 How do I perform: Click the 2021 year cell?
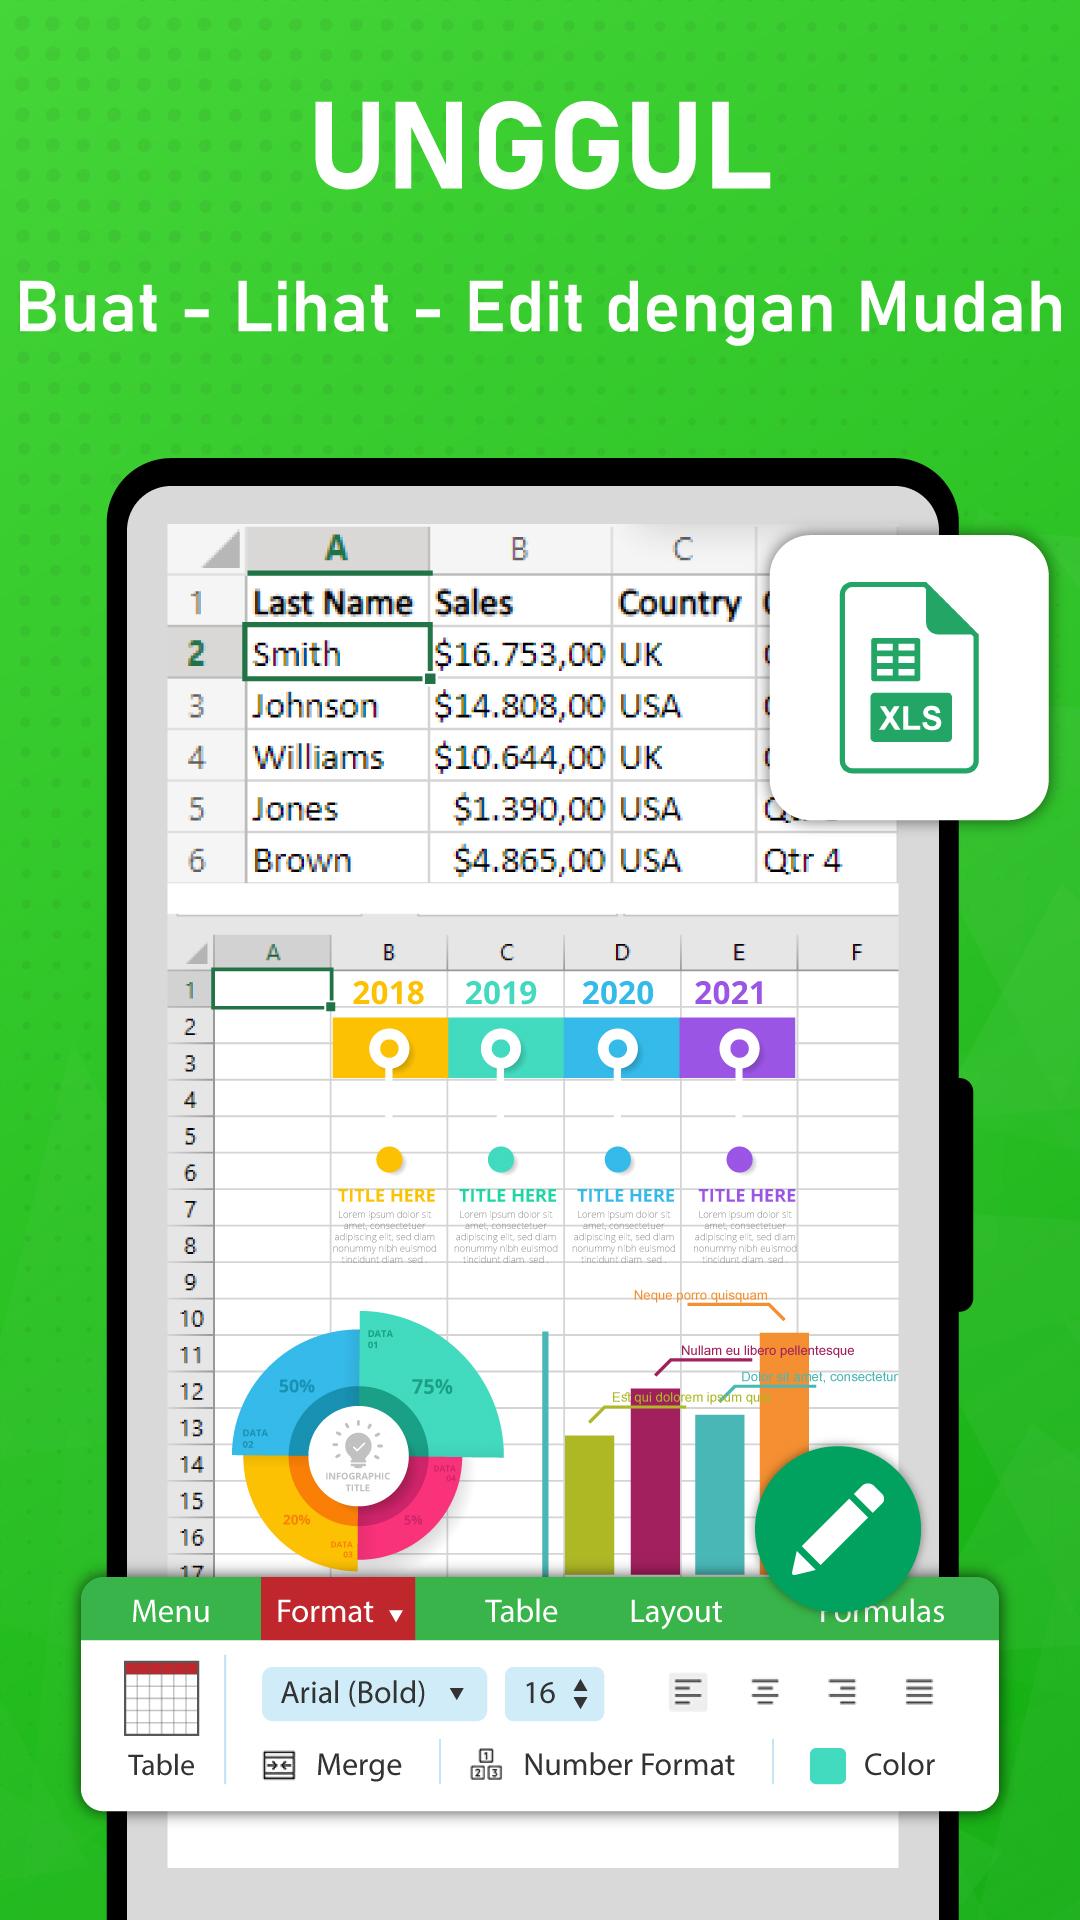pyautogui.click(x=730, y=992)
